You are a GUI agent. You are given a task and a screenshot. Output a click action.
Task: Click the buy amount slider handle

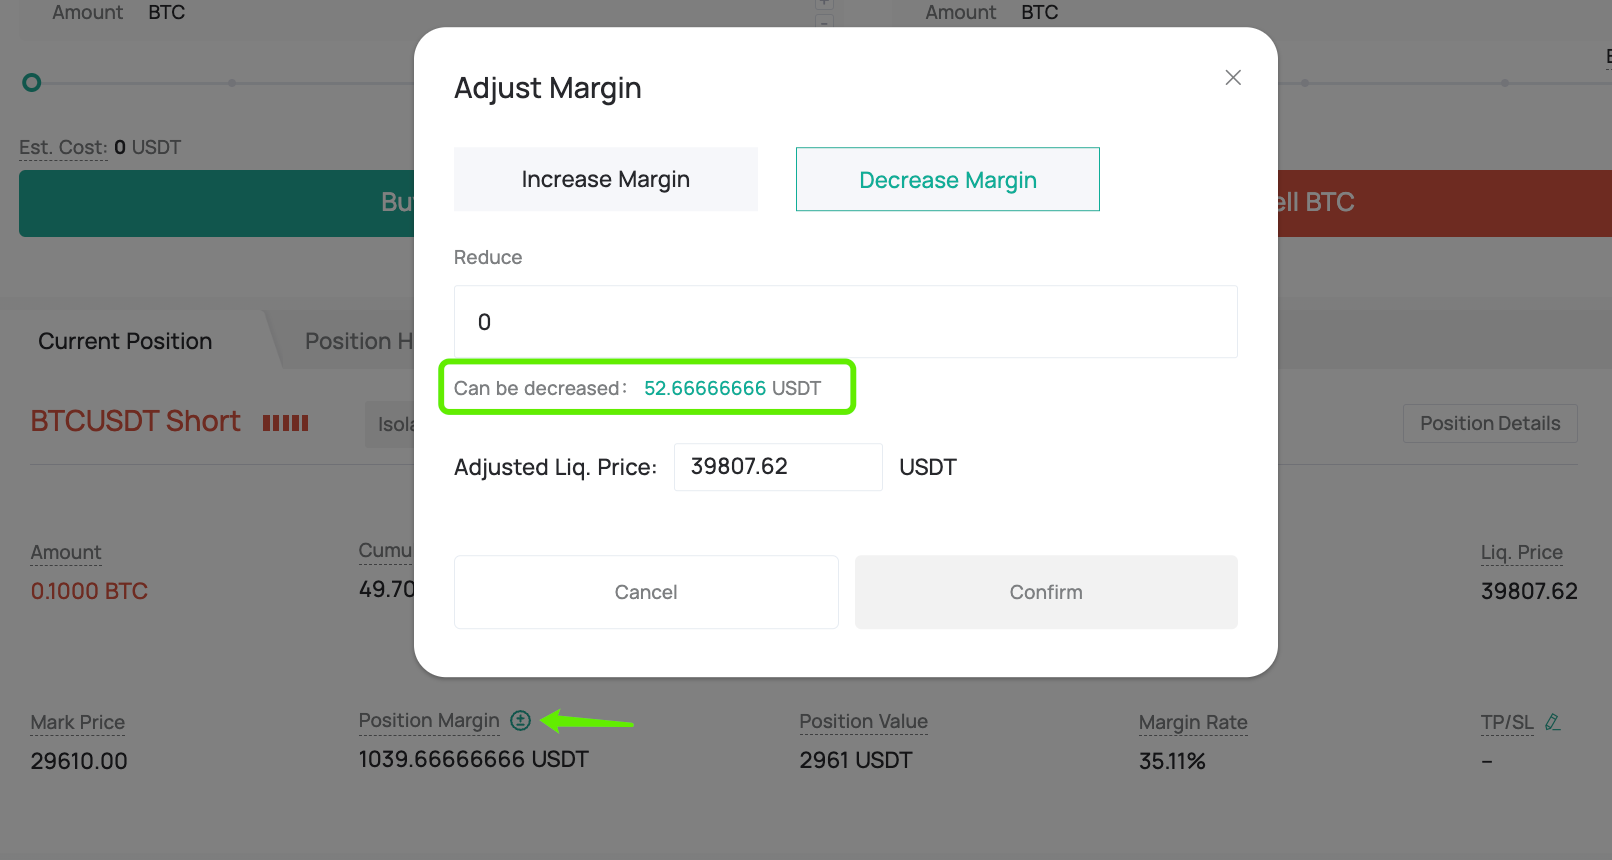[32, 82]
